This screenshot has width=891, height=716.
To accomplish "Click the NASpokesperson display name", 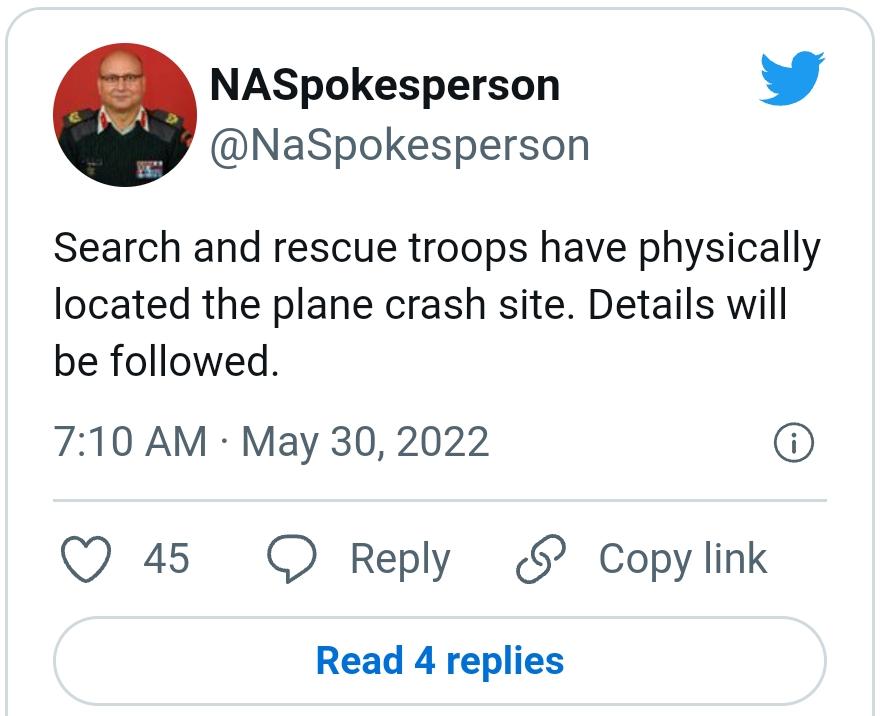I will point(384,86).
